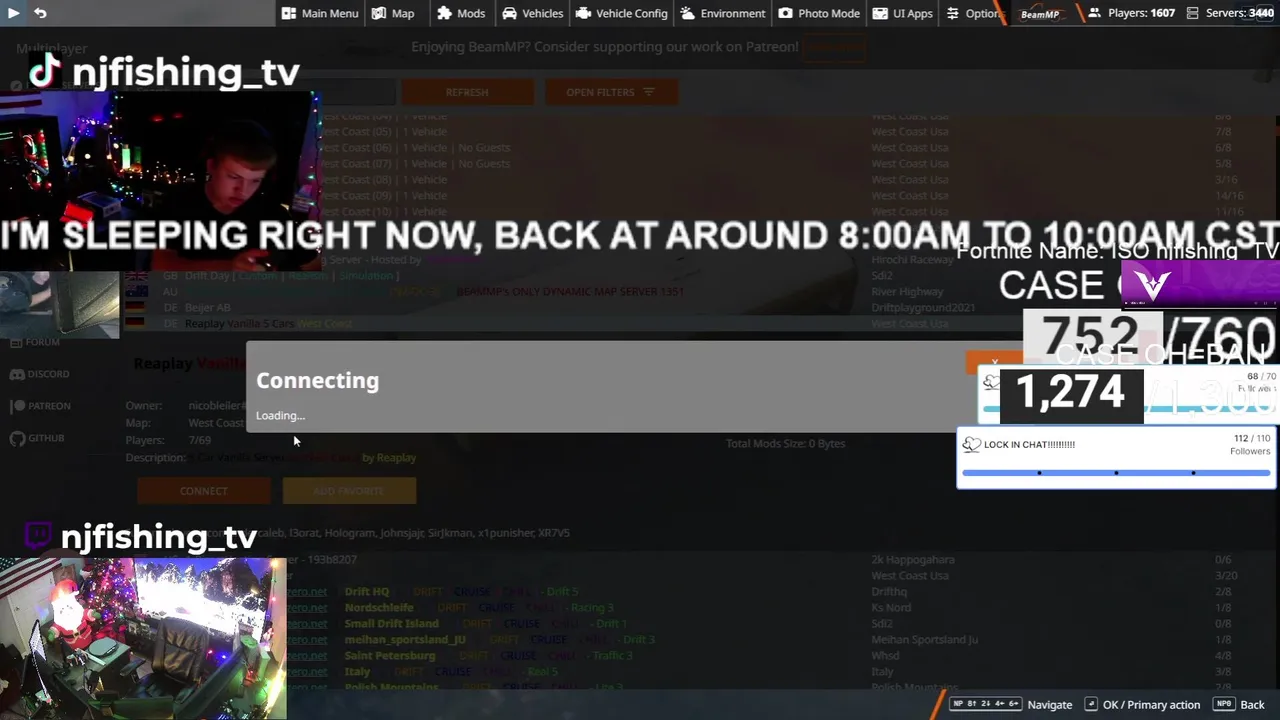
Task: Click the Refresh server list button
Action: click(x=467, y=92)
